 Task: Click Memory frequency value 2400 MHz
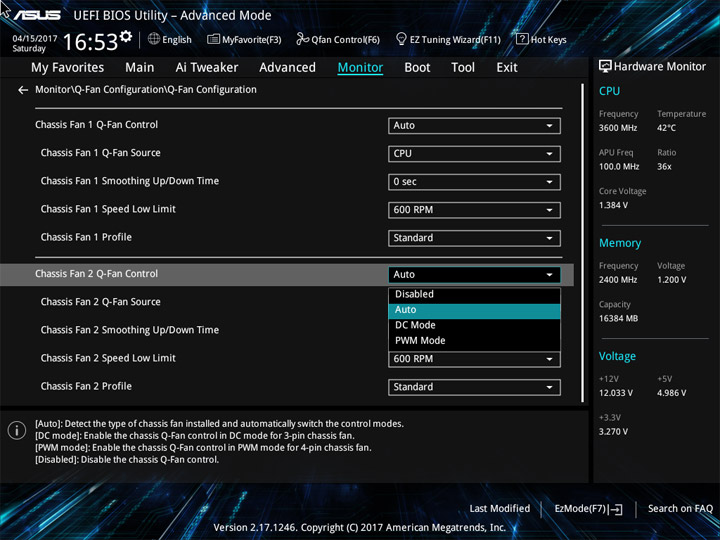click(618, 280)
